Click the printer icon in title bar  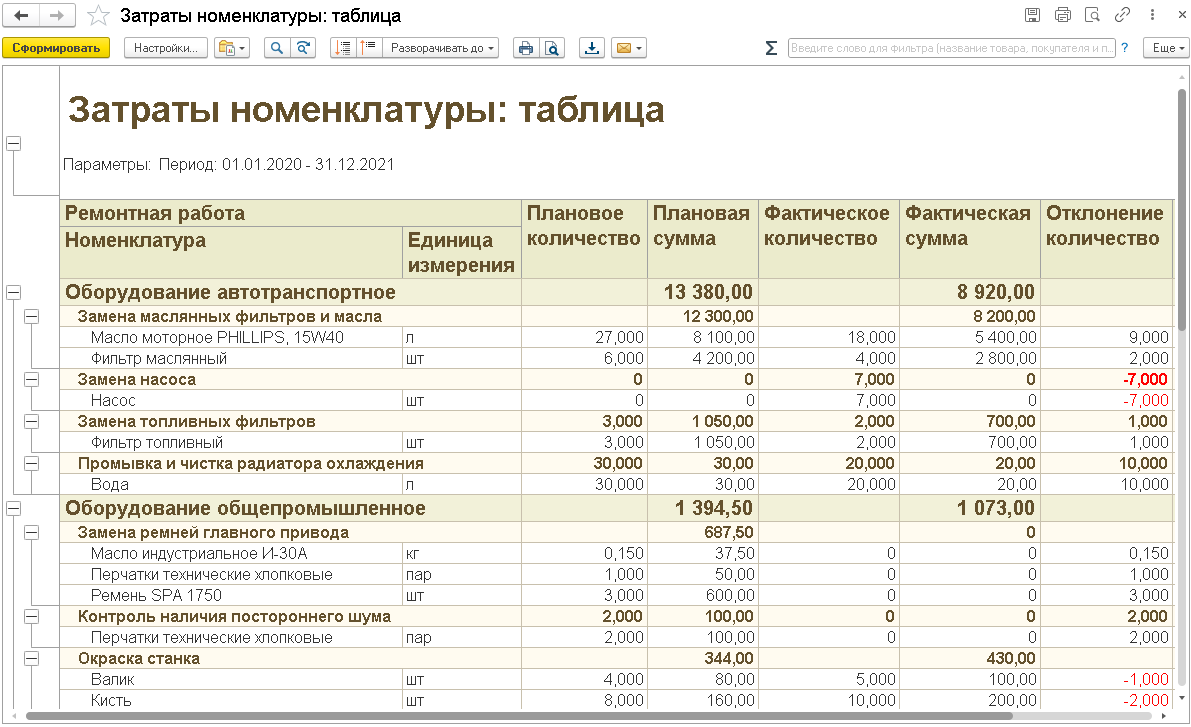coord(1063,14)
